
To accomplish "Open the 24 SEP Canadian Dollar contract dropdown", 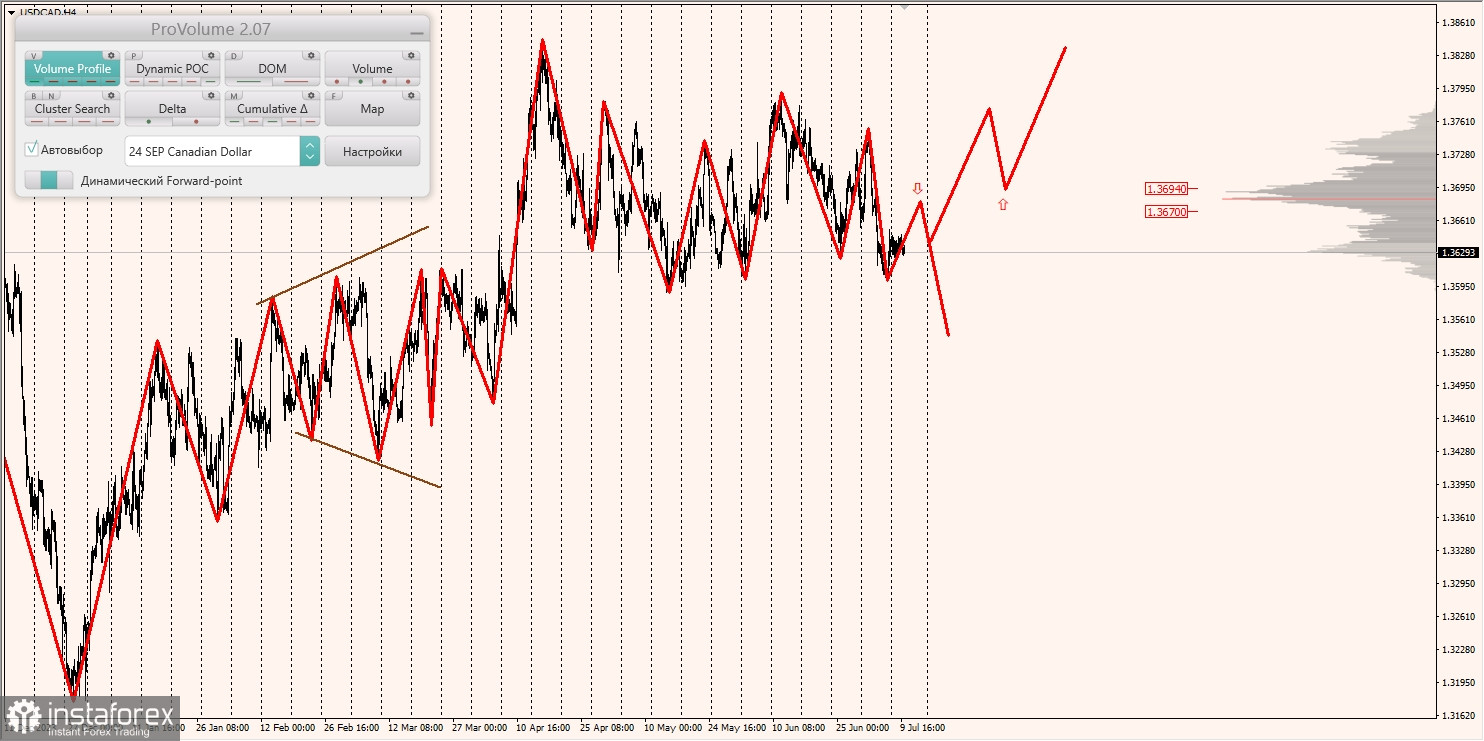I will pyautogui.click(x=222, y=151).
